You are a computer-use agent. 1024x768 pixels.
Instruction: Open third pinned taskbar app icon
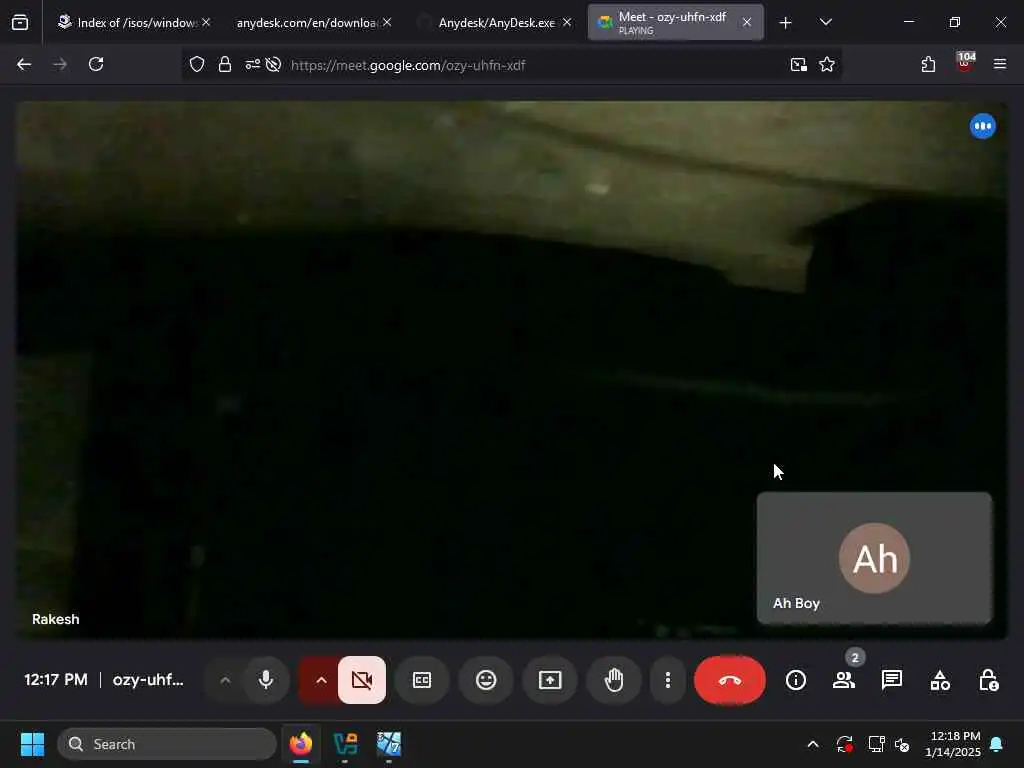[389, 744]
